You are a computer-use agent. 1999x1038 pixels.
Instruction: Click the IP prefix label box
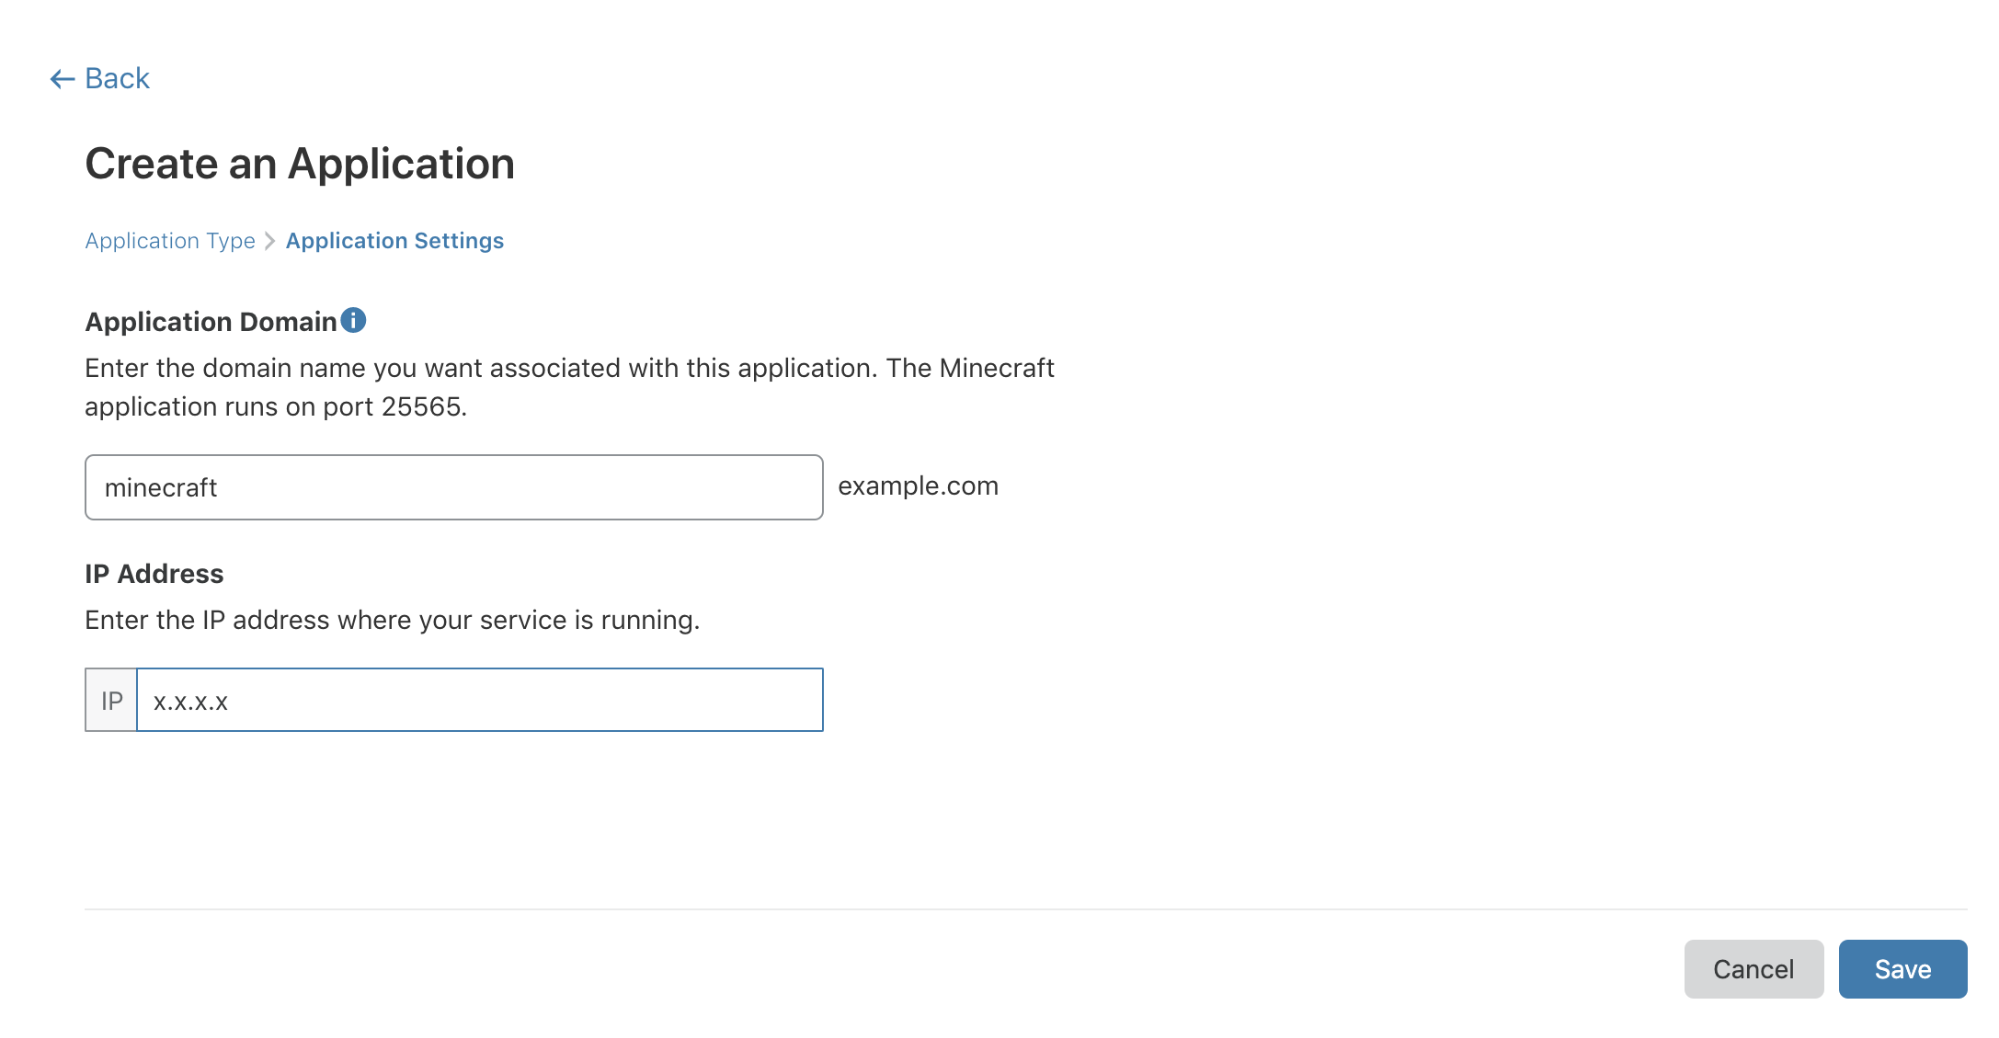tap(111, 700)
